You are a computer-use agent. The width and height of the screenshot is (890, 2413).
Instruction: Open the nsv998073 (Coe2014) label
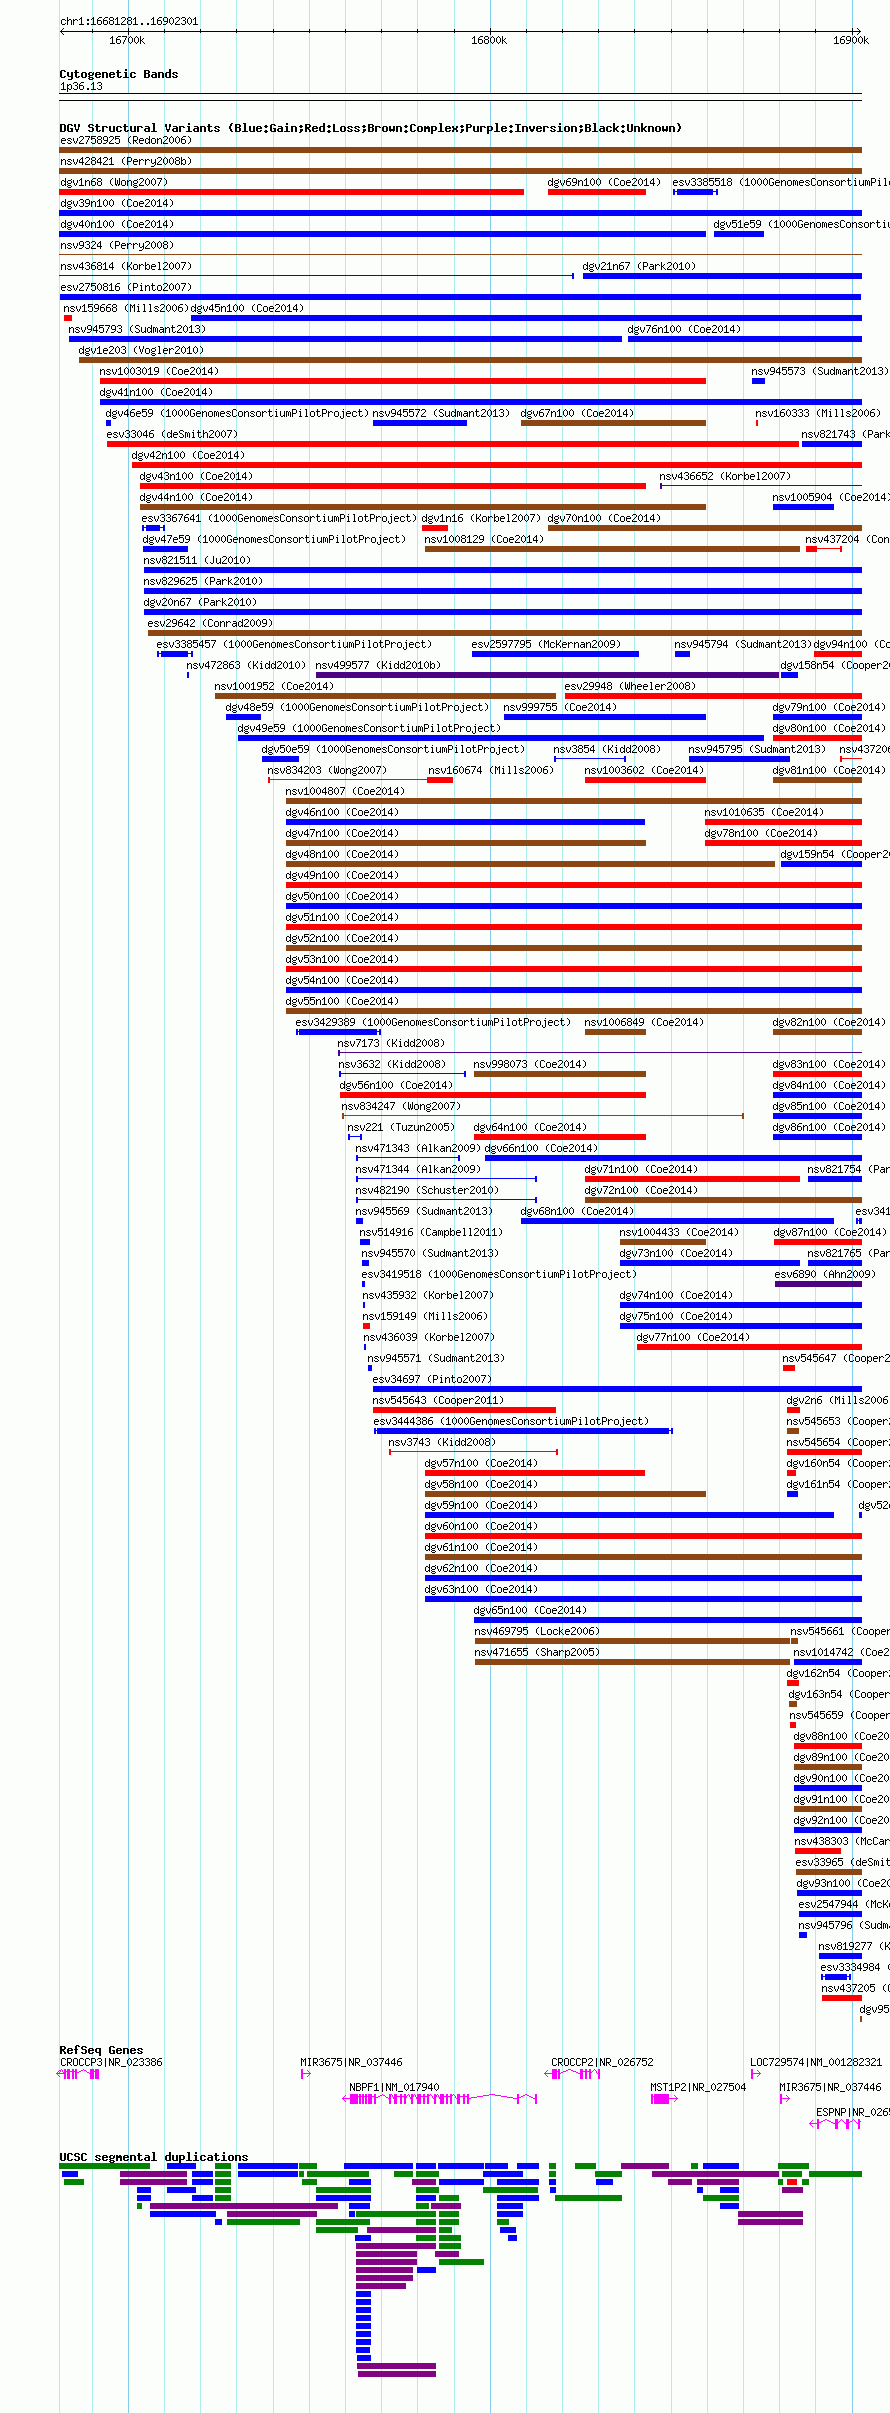[530, 1064]
